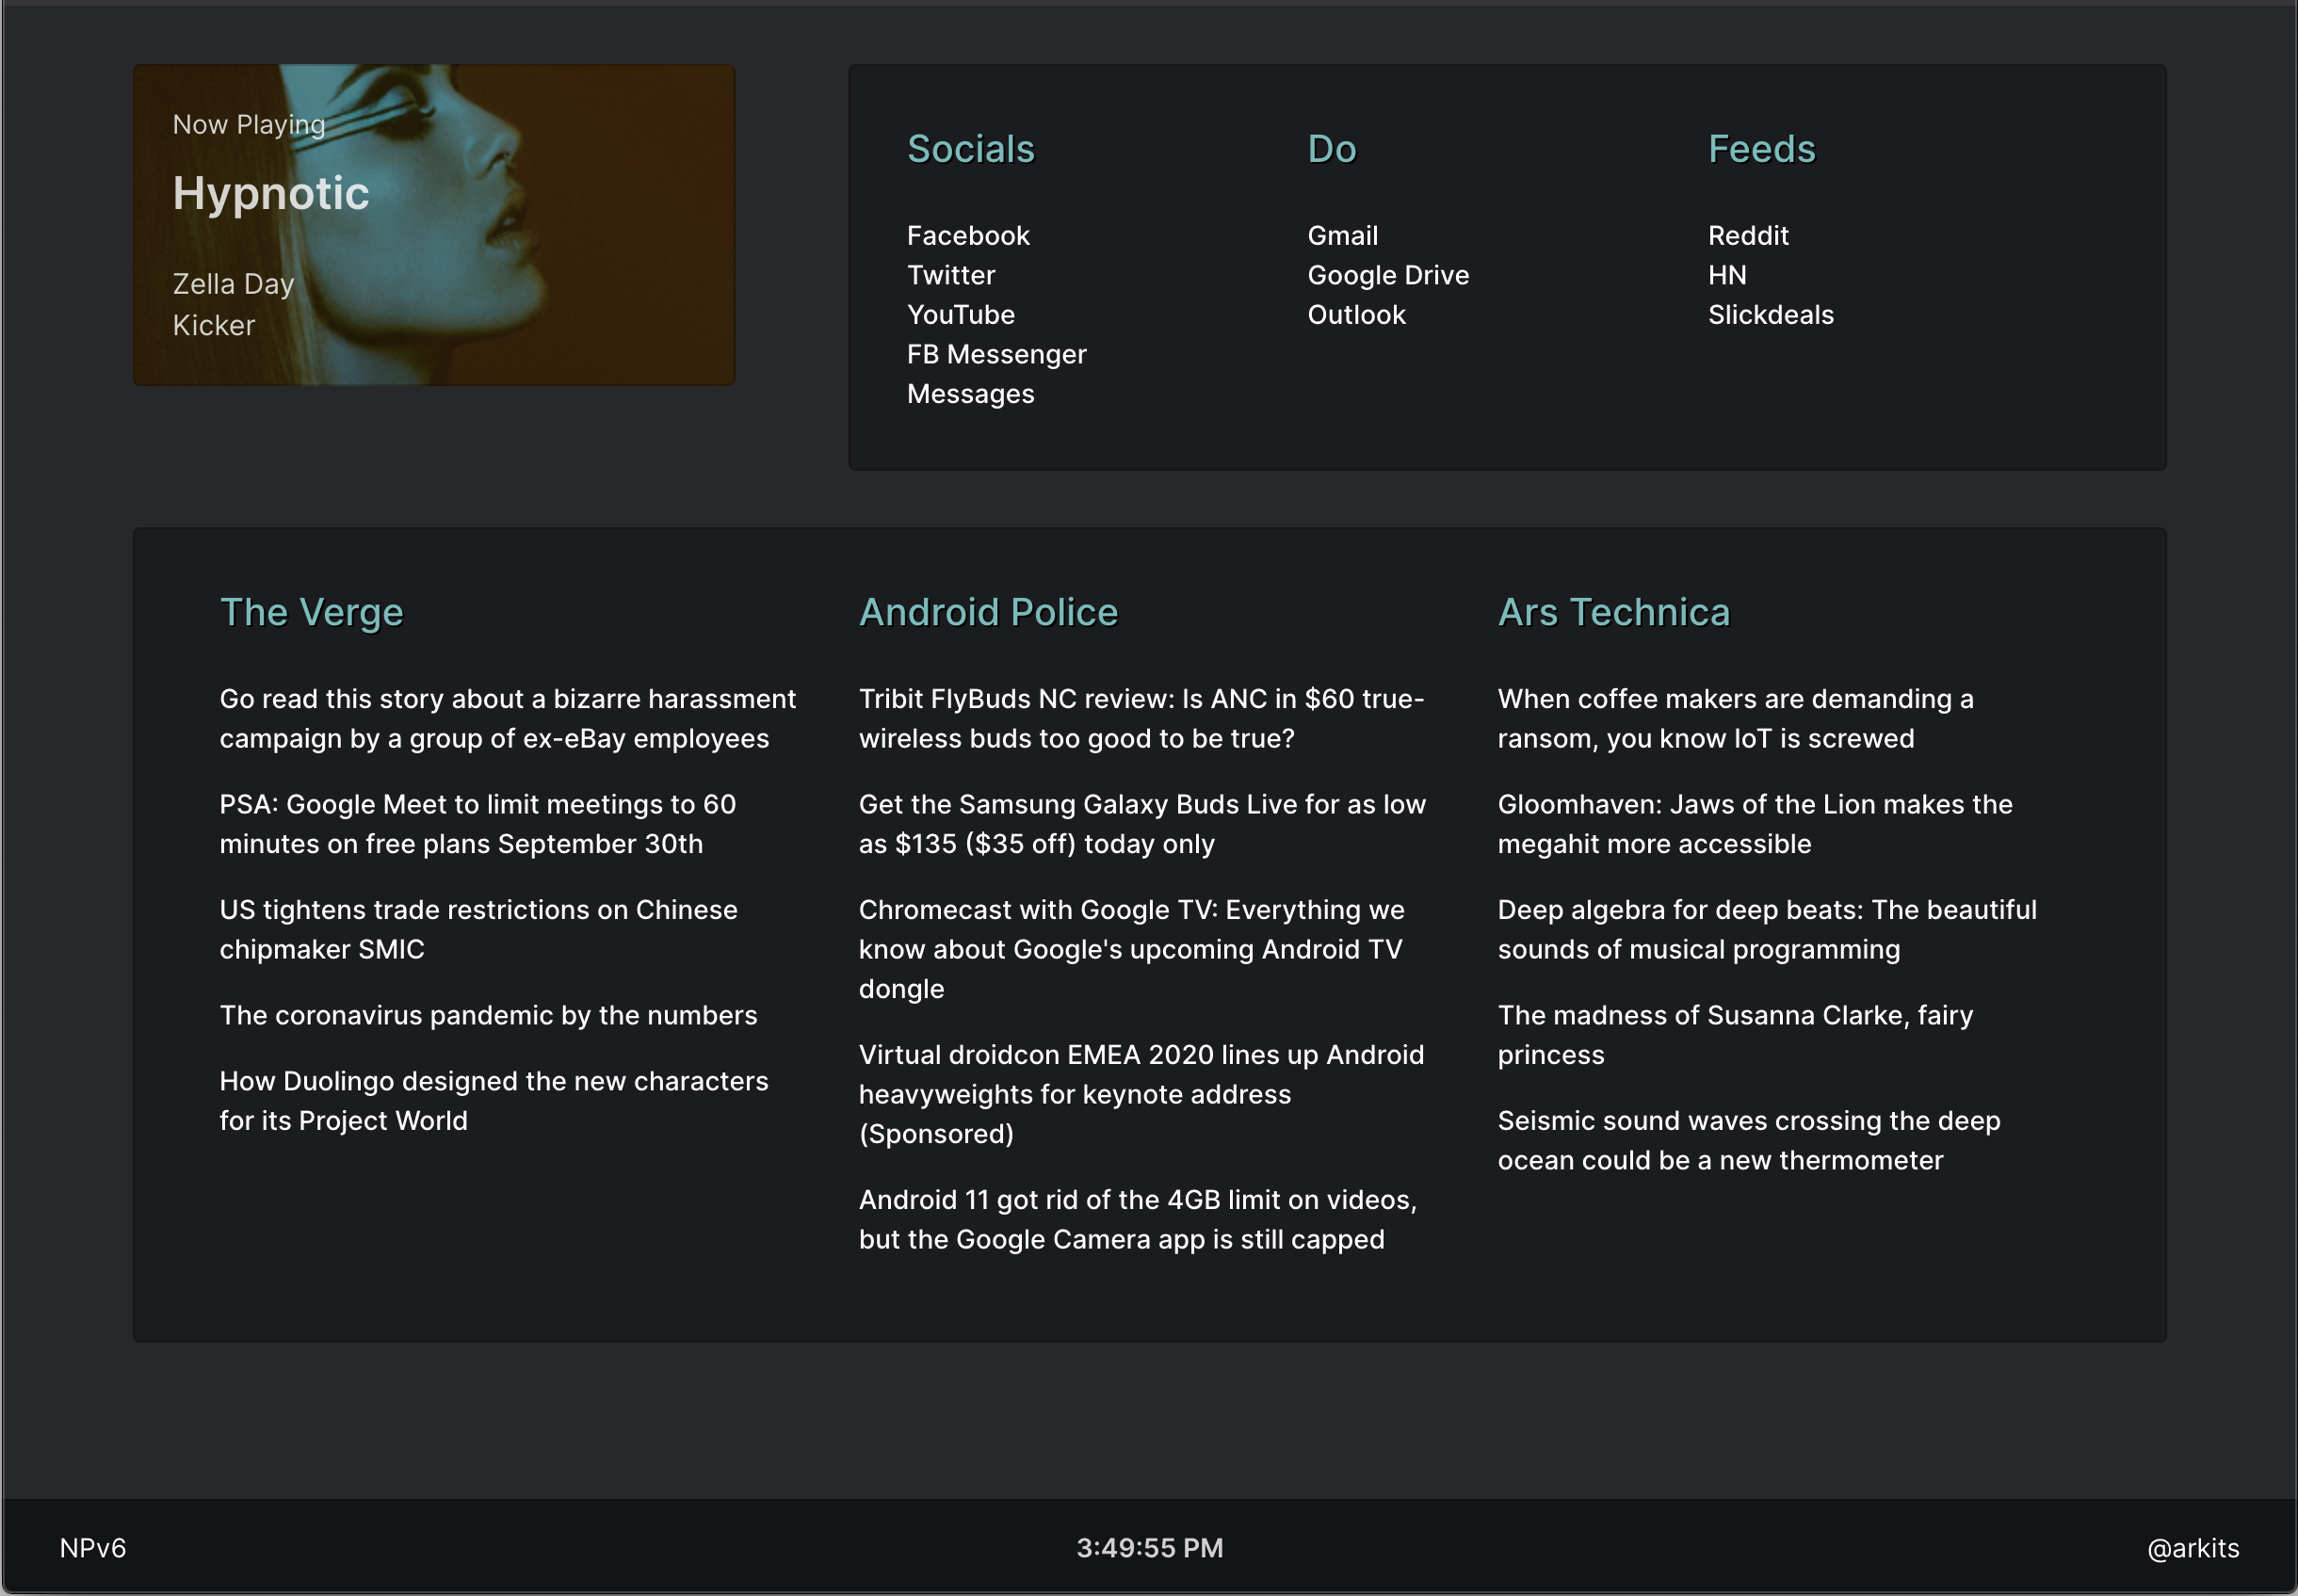
Task: Click the Hypnotic Now Playing album art
Action: pyautogui.click(x=434, y=222)
